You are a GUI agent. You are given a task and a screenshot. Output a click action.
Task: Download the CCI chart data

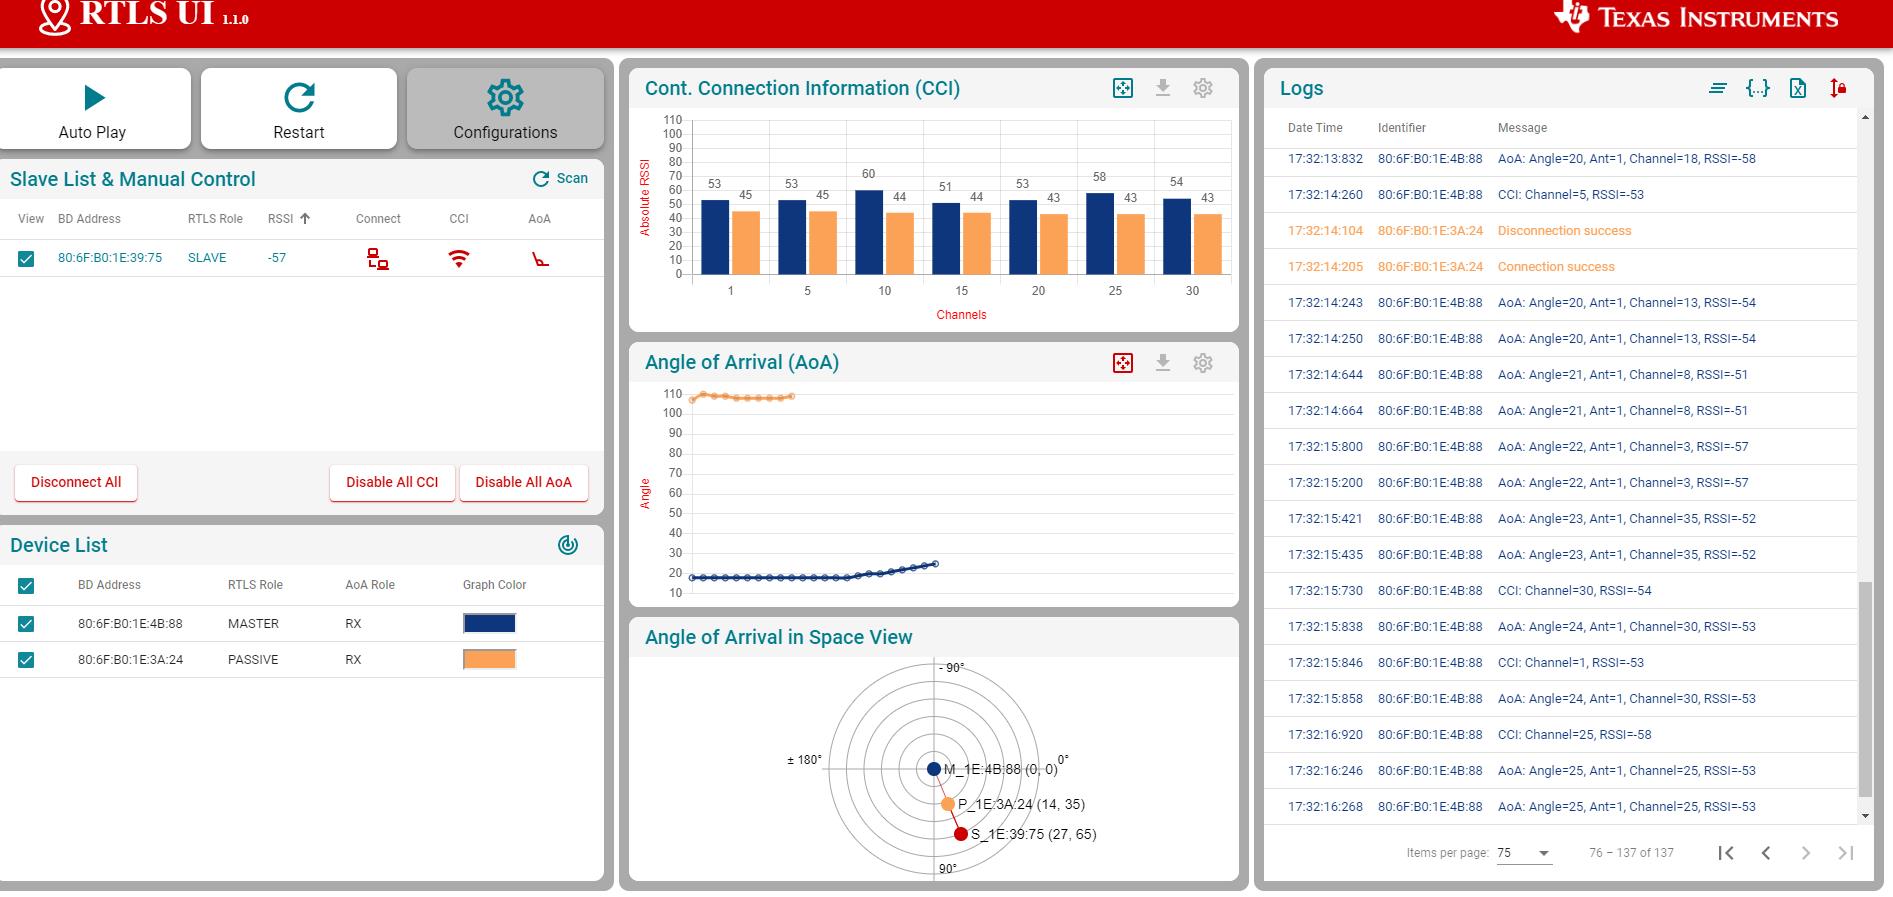point(1163,88)
